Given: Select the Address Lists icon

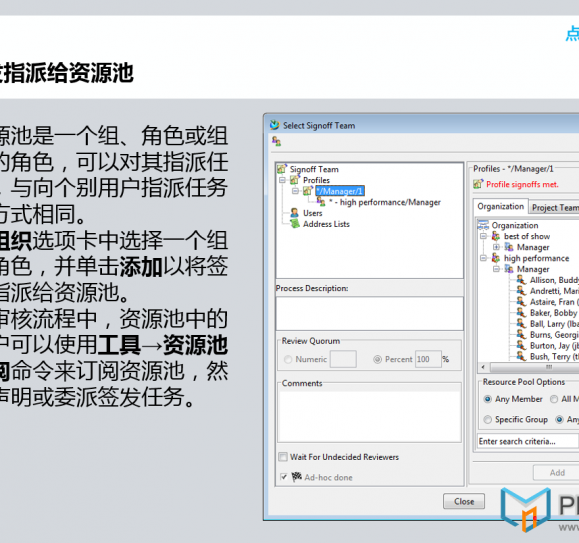Looking at the screenshot, I should click(295, 224).
